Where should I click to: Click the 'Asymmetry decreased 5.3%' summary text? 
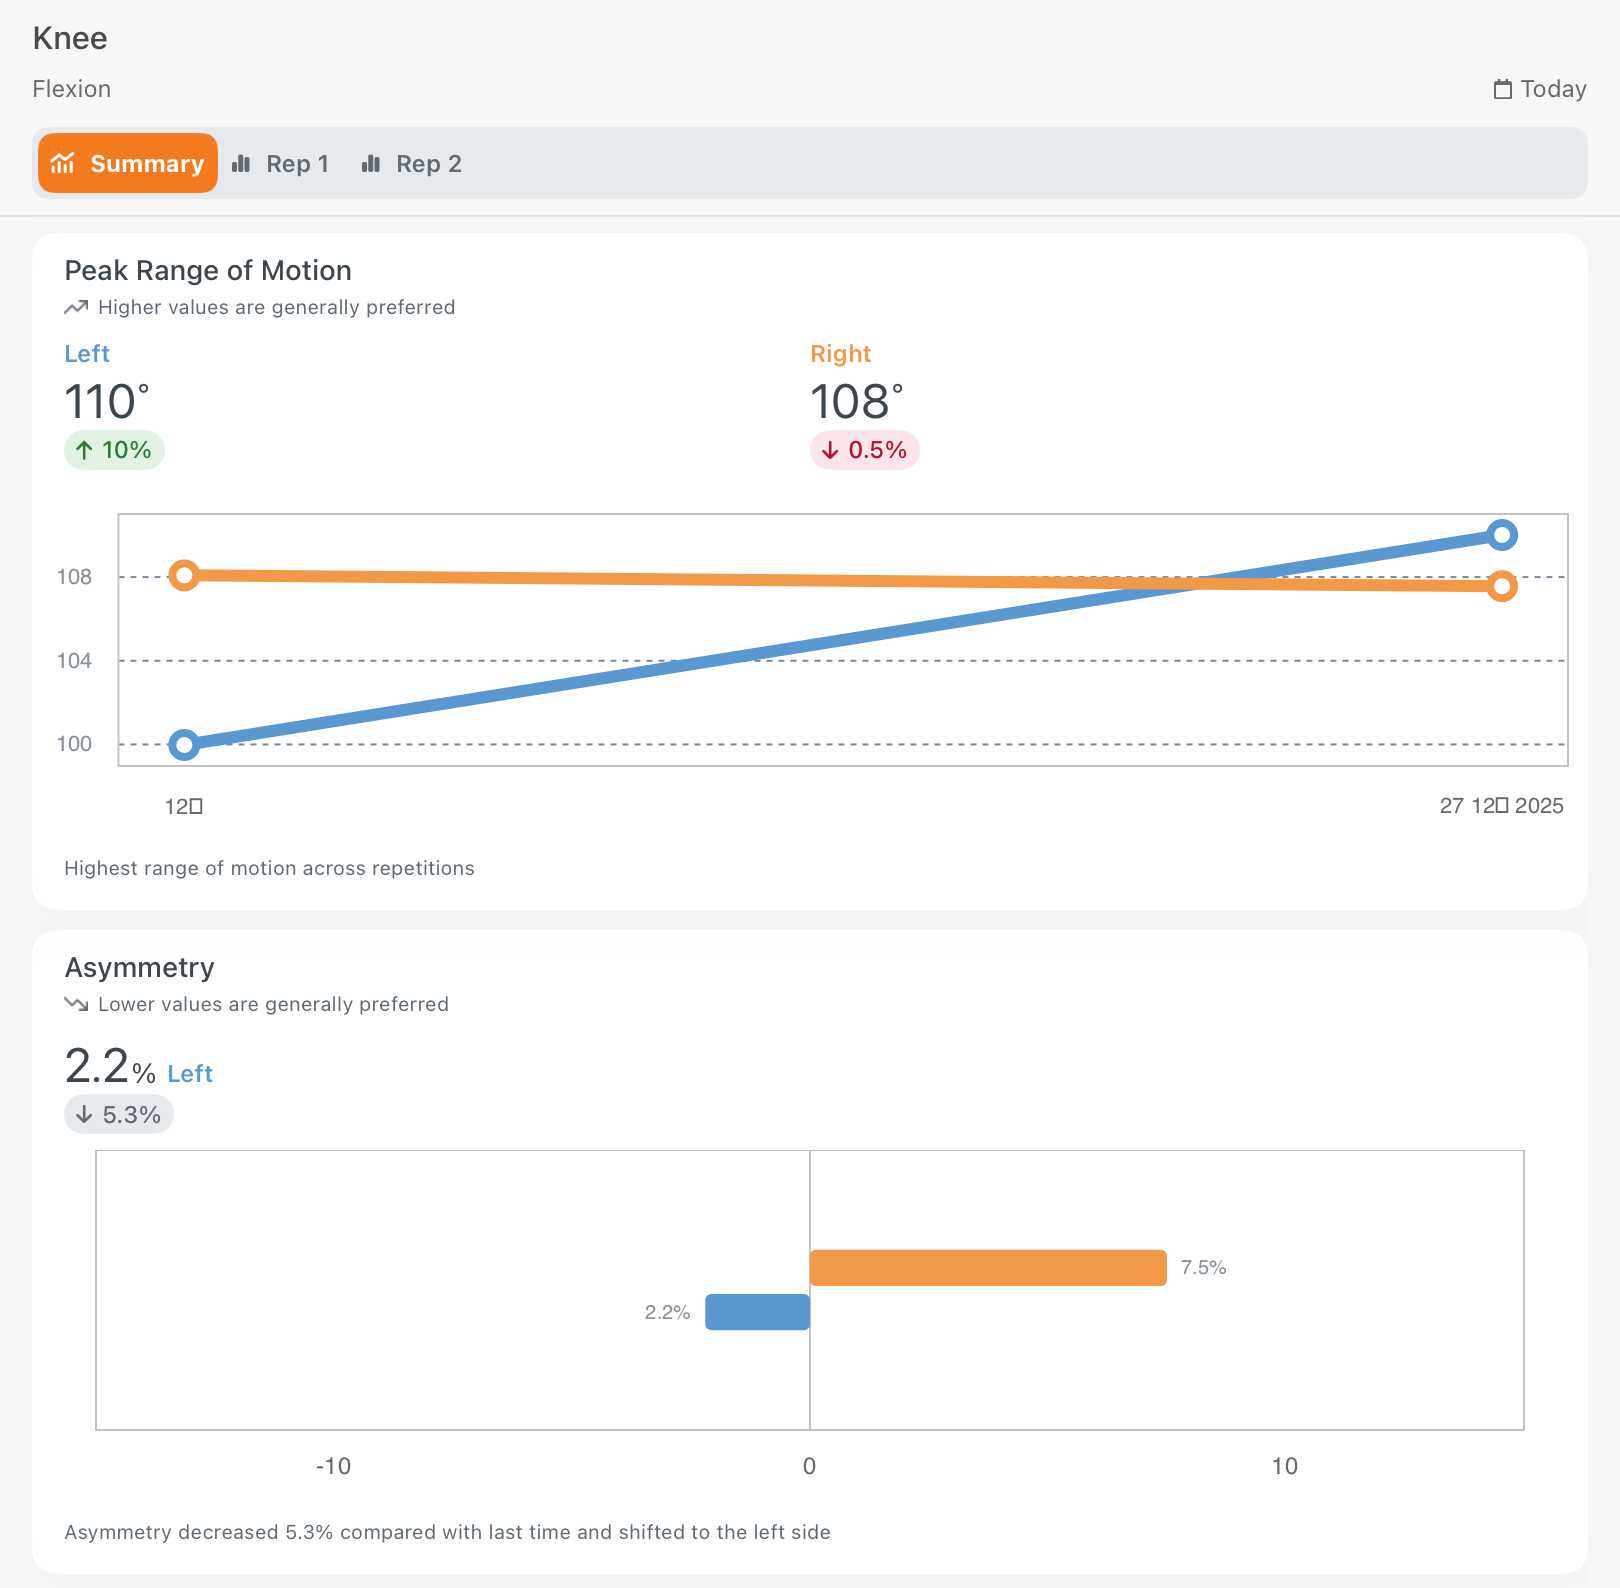pyautogui.click(x=448, y=1532)
